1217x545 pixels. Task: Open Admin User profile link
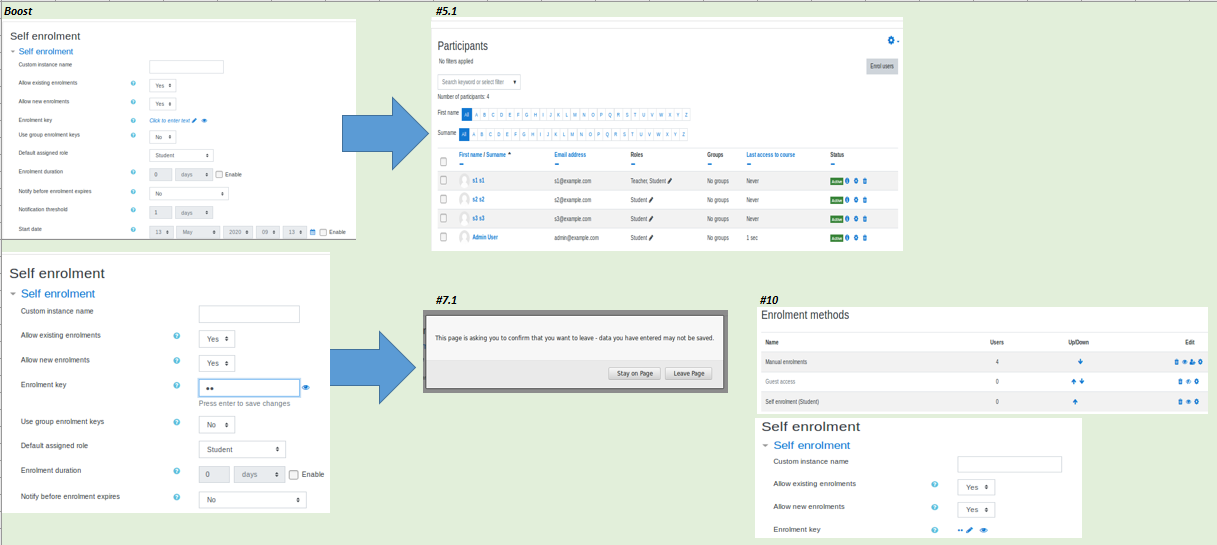pyautogui.click(x=485, y=238)
